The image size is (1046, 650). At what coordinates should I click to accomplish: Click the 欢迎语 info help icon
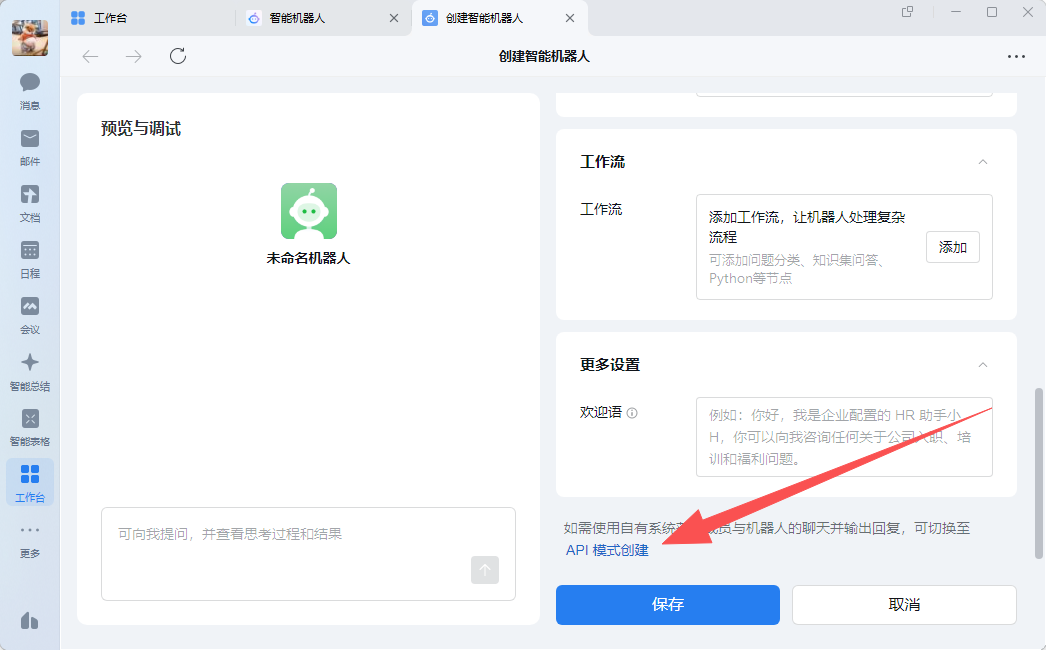(x=632, y=413)
